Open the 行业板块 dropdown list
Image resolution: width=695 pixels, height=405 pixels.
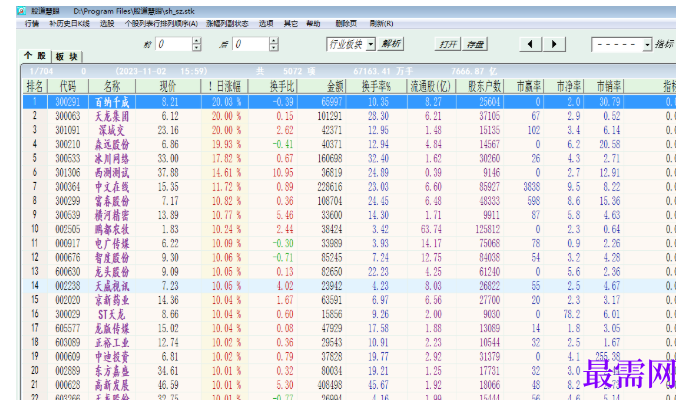[x=371, y=44]
